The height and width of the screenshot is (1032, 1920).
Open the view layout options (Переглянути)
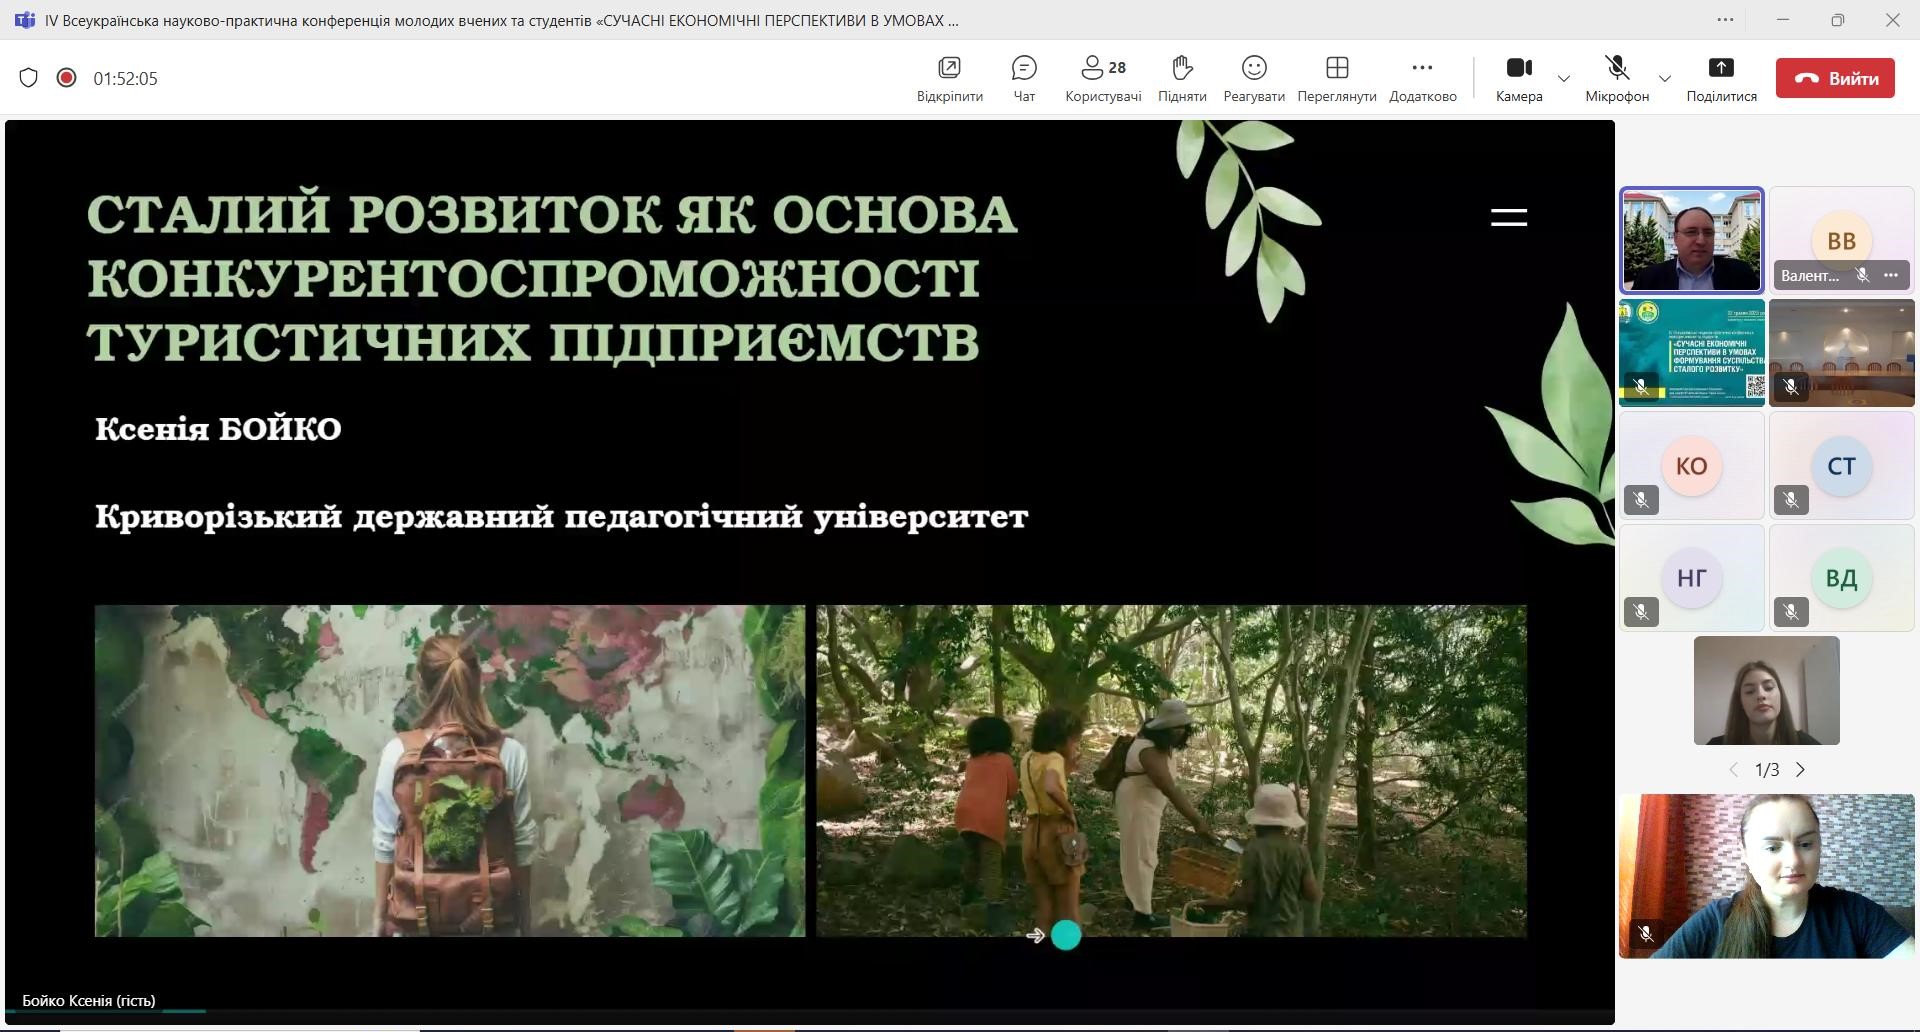point(1336,78)
